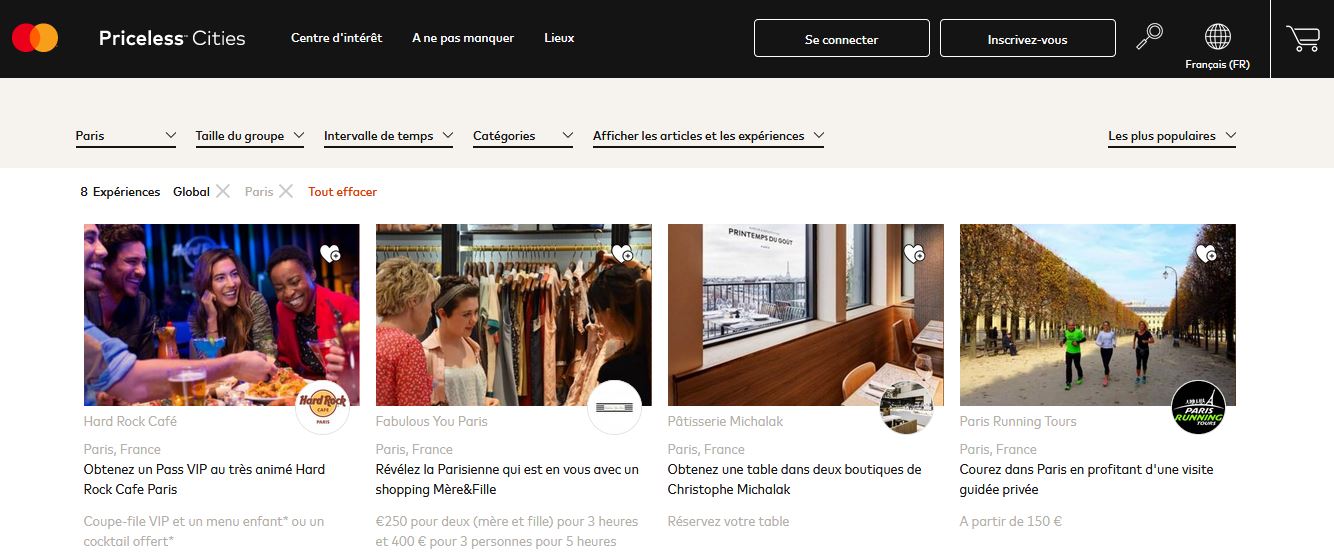Open Afficher les articles et les expériences dropdown
The height and width of the screenshot is (557, 1334).
click(708, 136)
